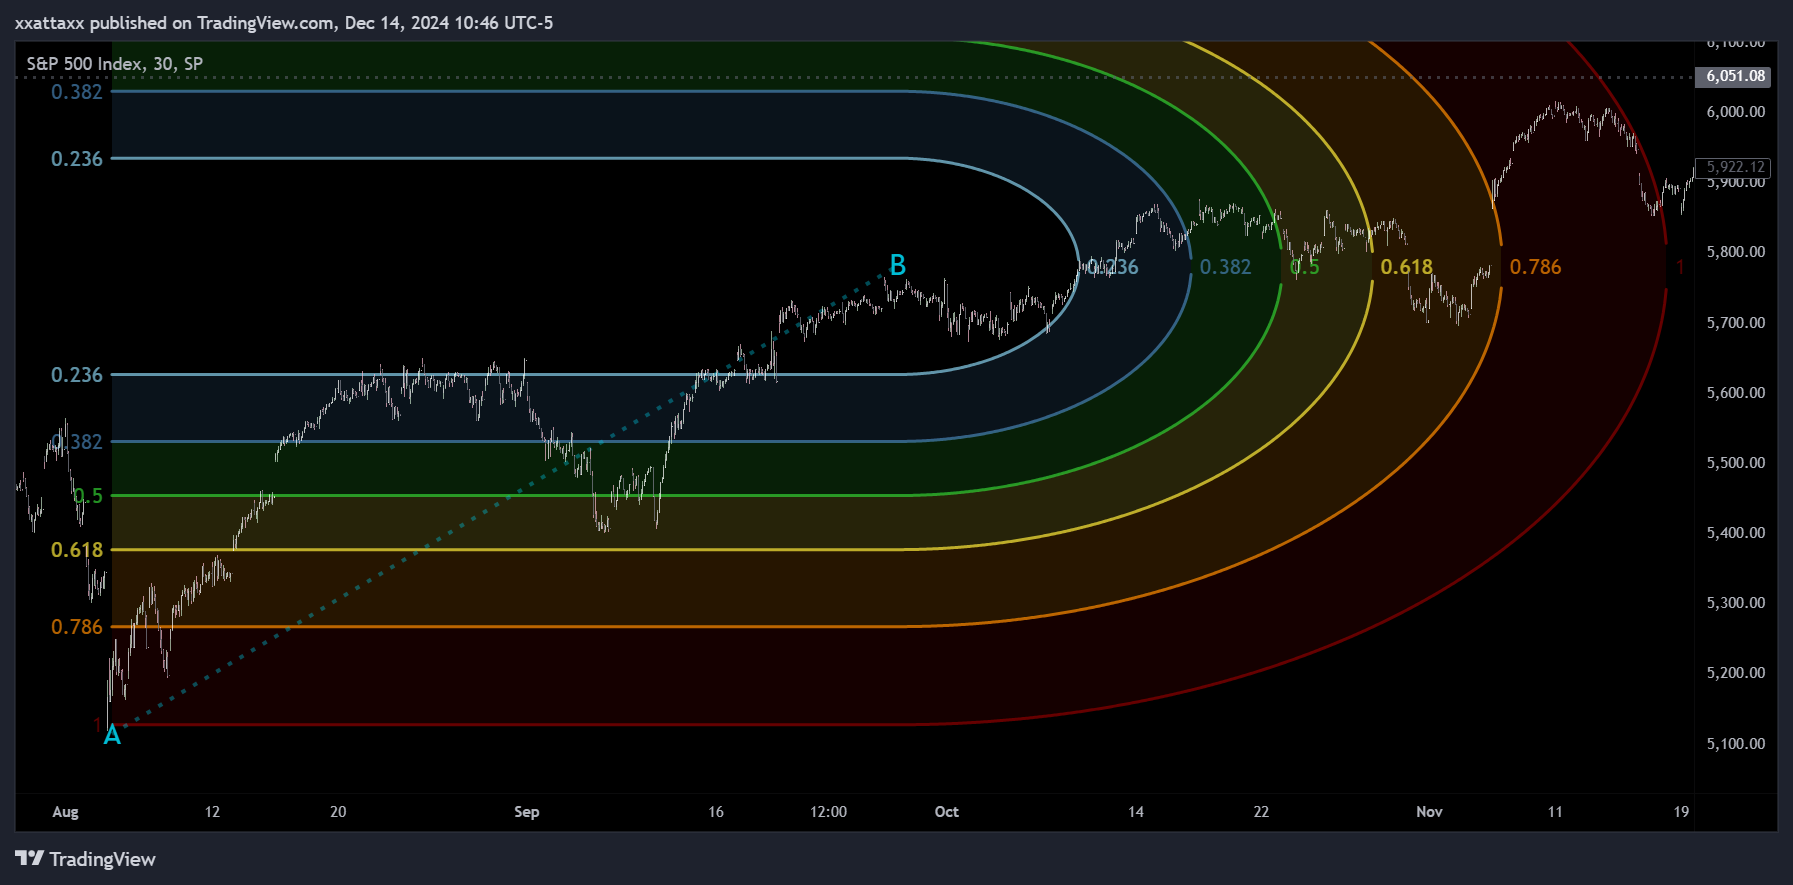The height and width of the screenshot is (885, 1793).
Task: Click the 5,400.00 price axis label
Action: pyautogui.click(x=1736, y=532)
